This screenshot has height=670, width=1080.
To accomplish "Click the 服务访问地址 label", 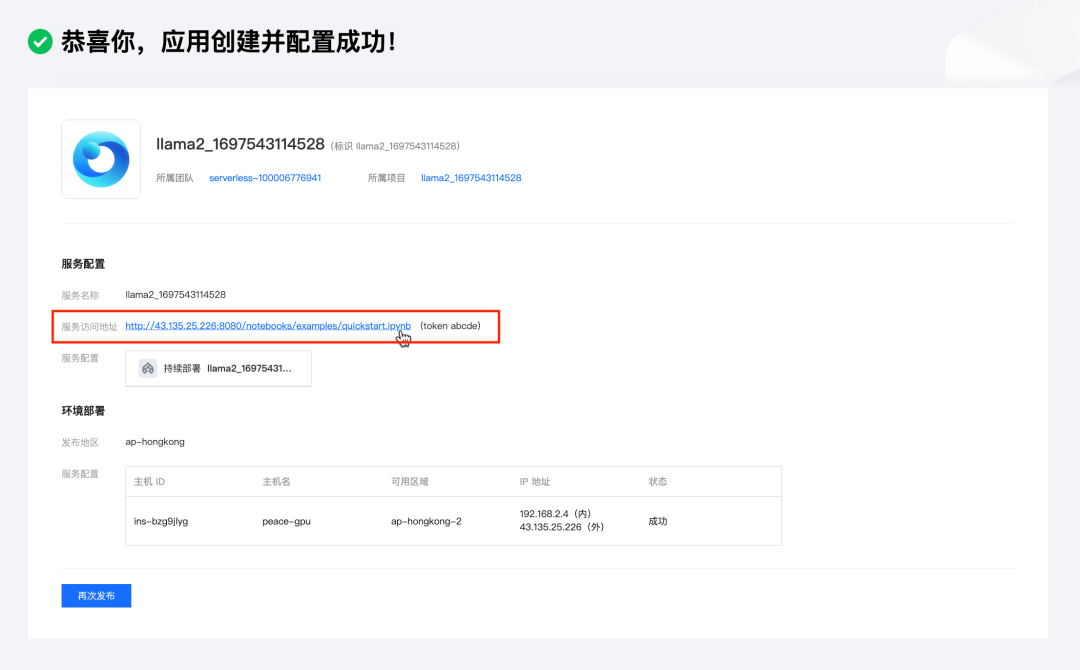I will 90,326.
